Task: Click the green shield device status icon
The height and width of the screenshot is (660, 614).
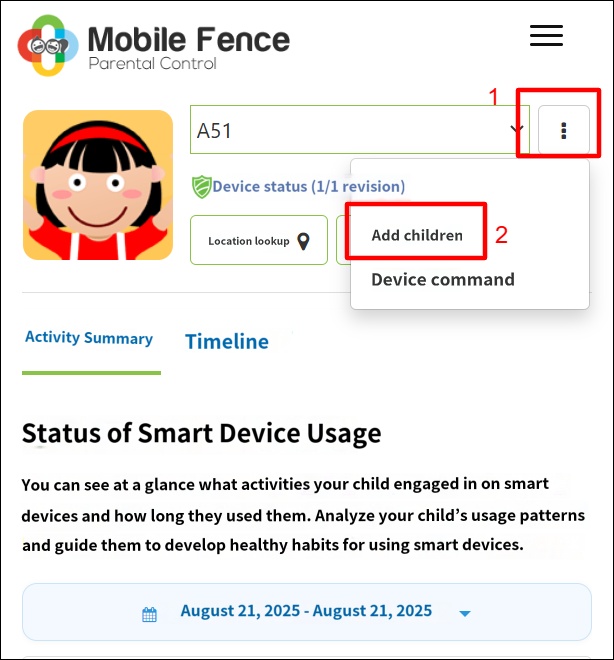Action: pos(201,187)
